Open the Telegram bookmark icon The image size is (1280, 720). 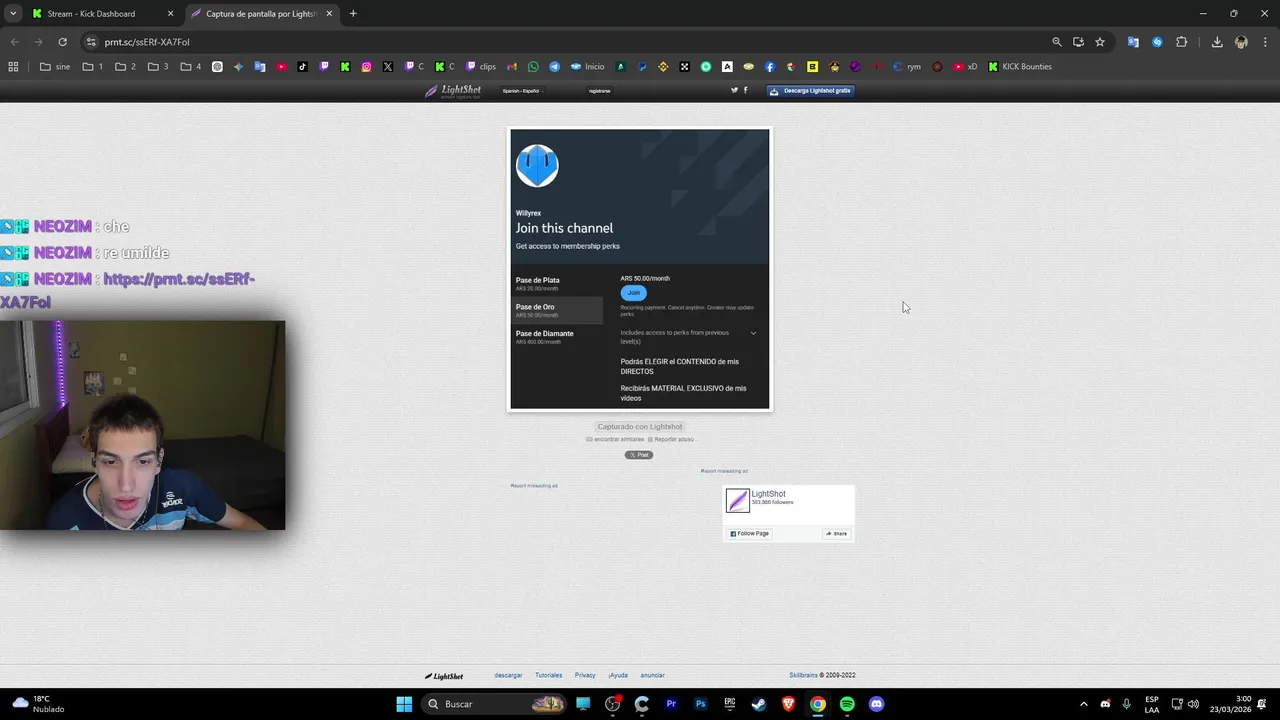pos(554,67)
